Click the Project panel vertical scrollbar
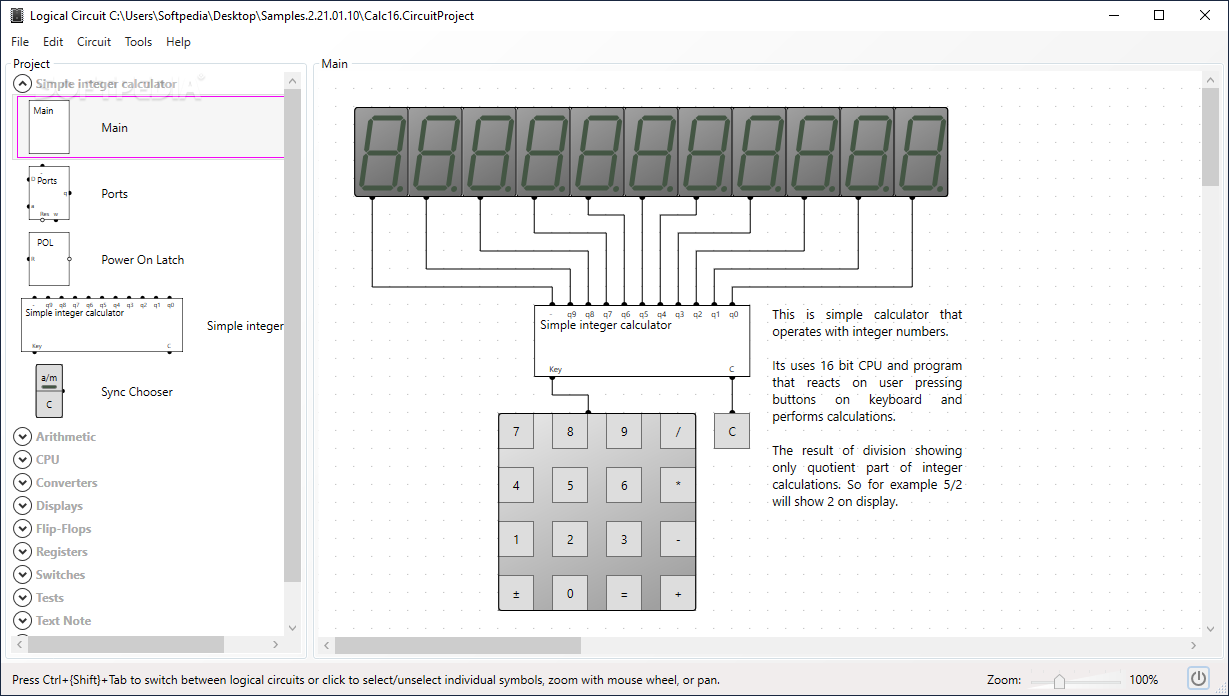 point(292,335)
